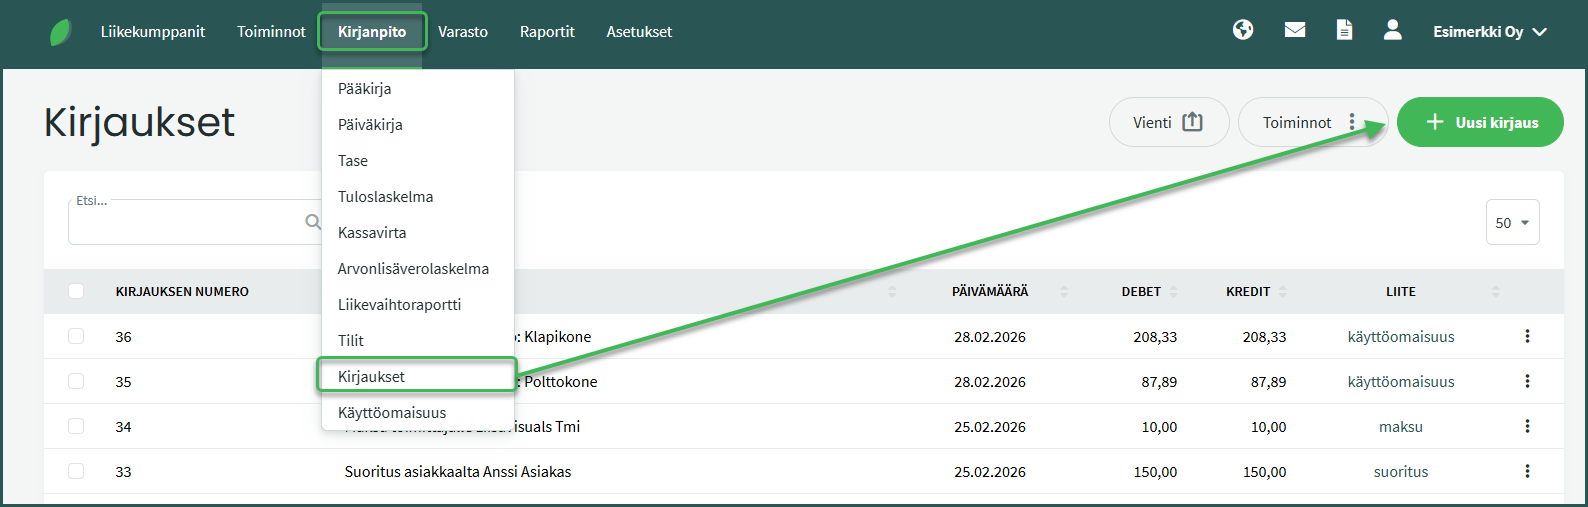
Task: Select Käyttöomaisuus from the Kirjanpito menu
Action: [392, 412]
